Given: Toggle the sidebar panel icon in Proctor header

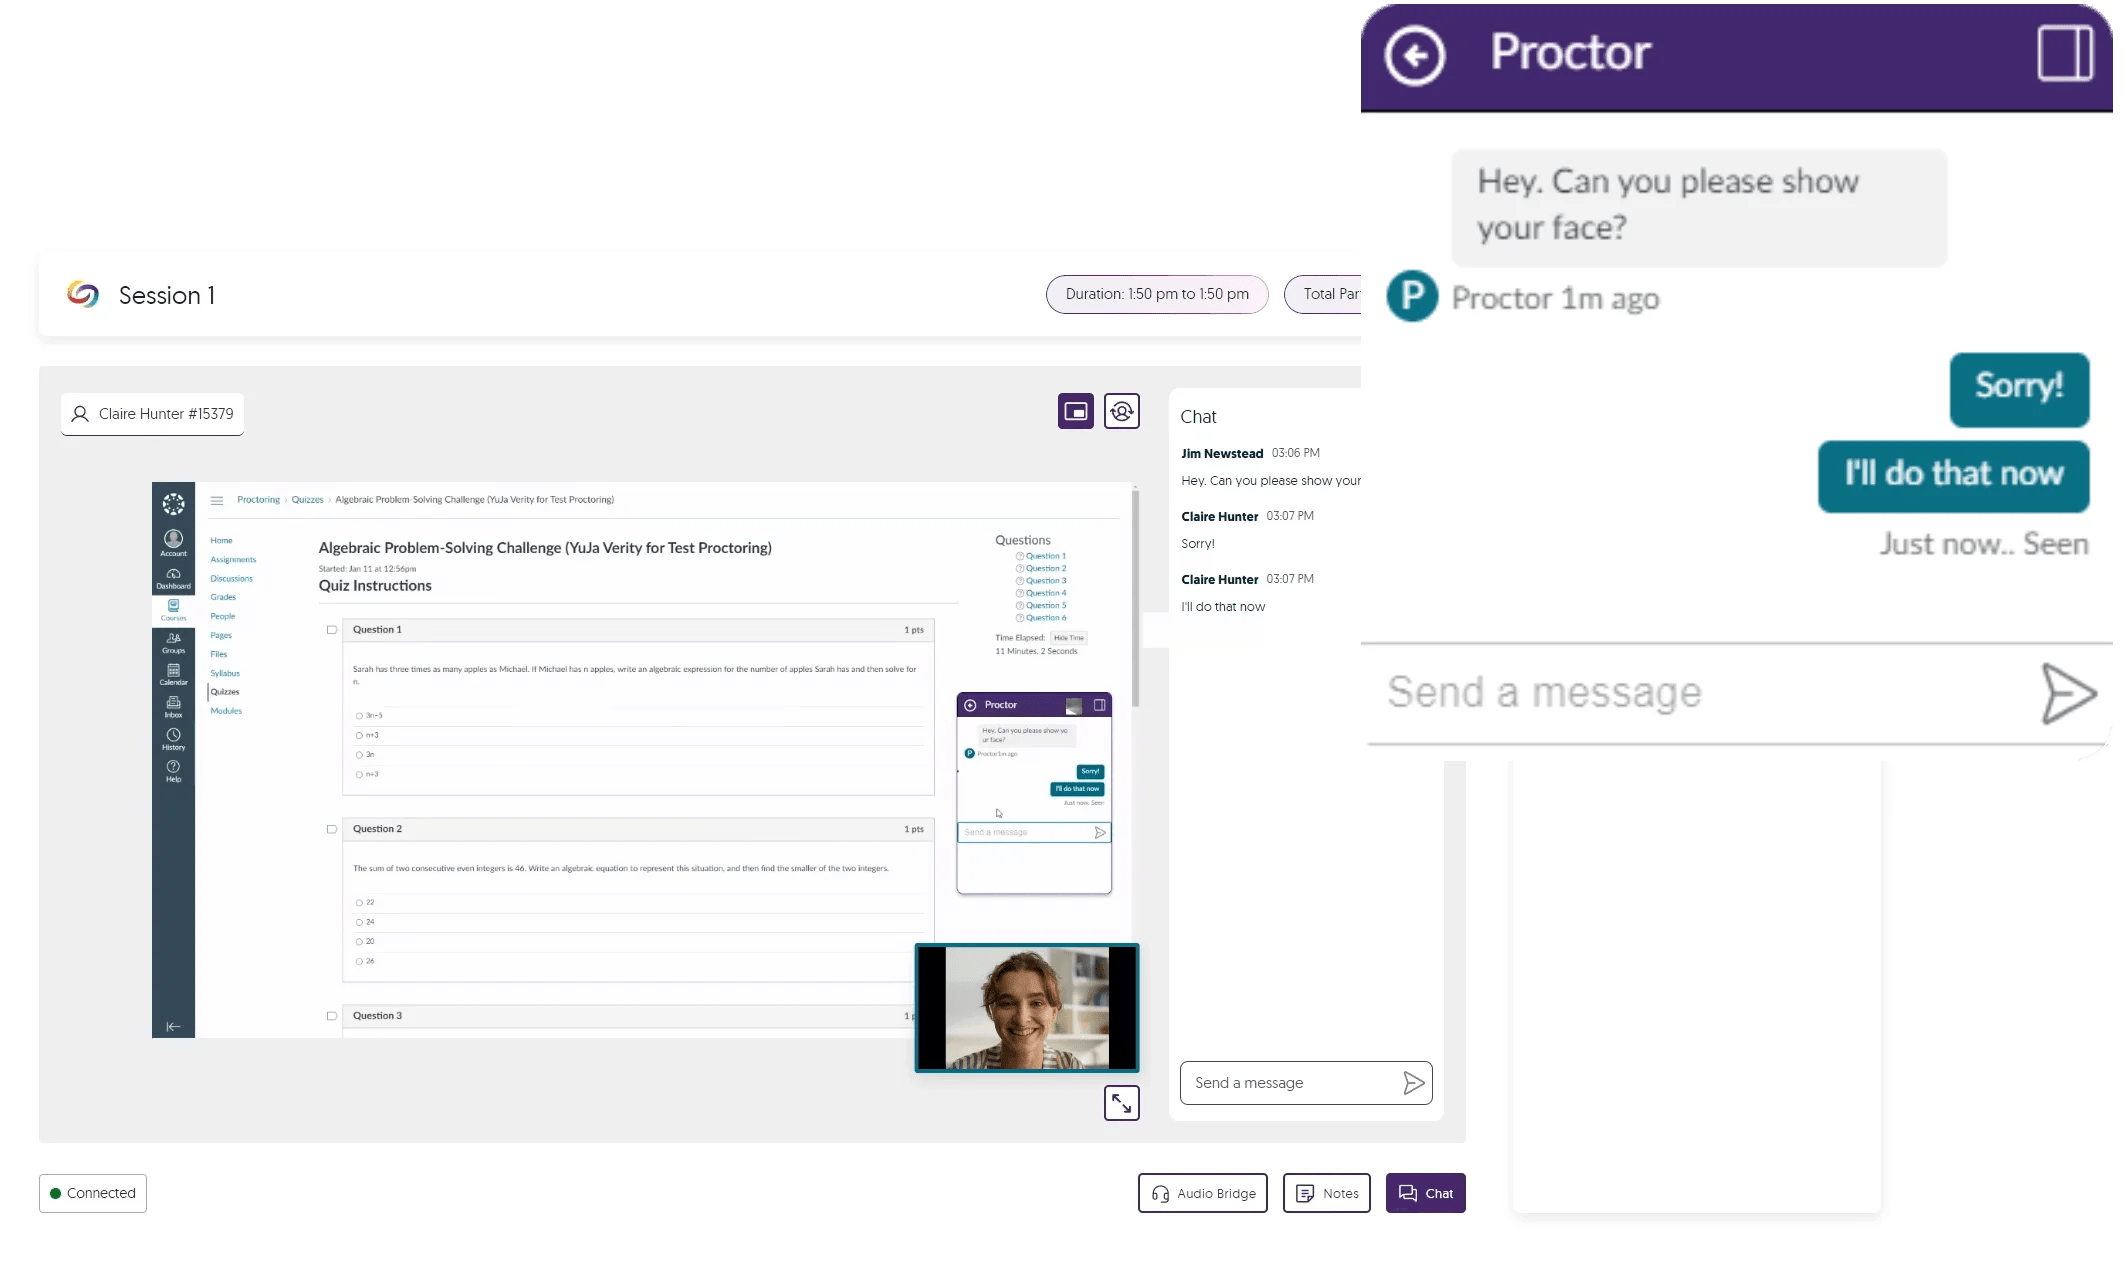Looking at the screenshot, I should coord(2064,54).
